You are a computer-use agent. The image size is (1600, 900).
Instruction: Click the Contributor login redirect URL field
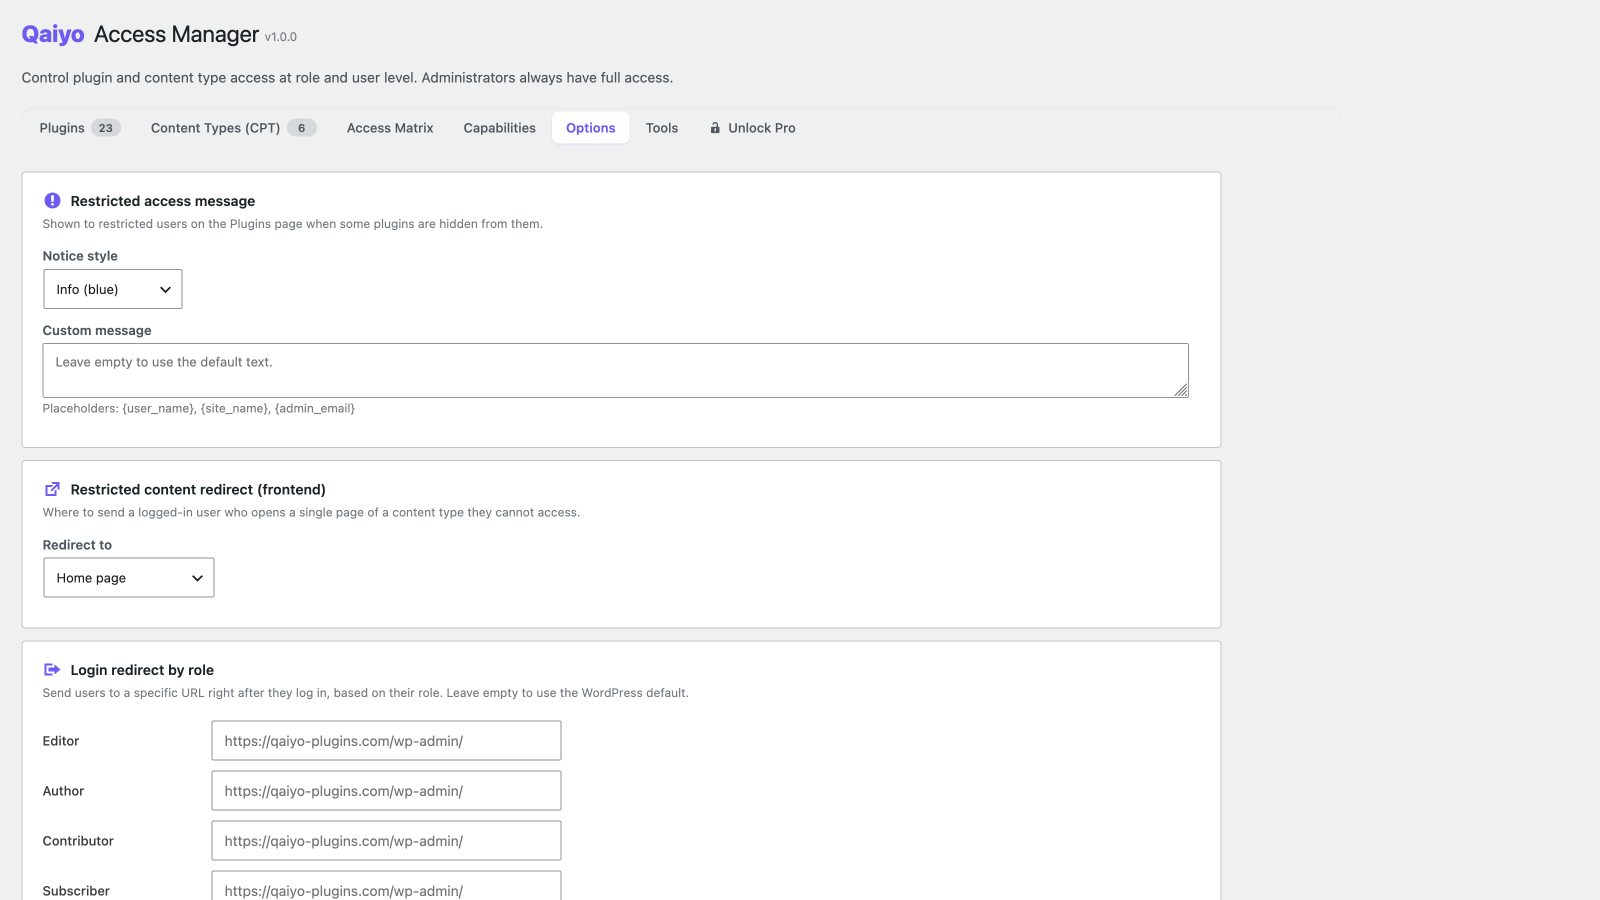click(386, 841)
